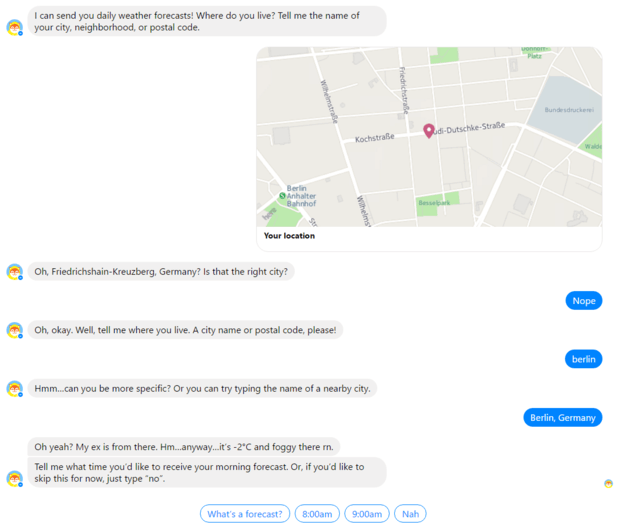This screenshot has height=529, width=620.
Task: Click the bot avatar beside the 'Oh, okay' message
Action: 15,330
